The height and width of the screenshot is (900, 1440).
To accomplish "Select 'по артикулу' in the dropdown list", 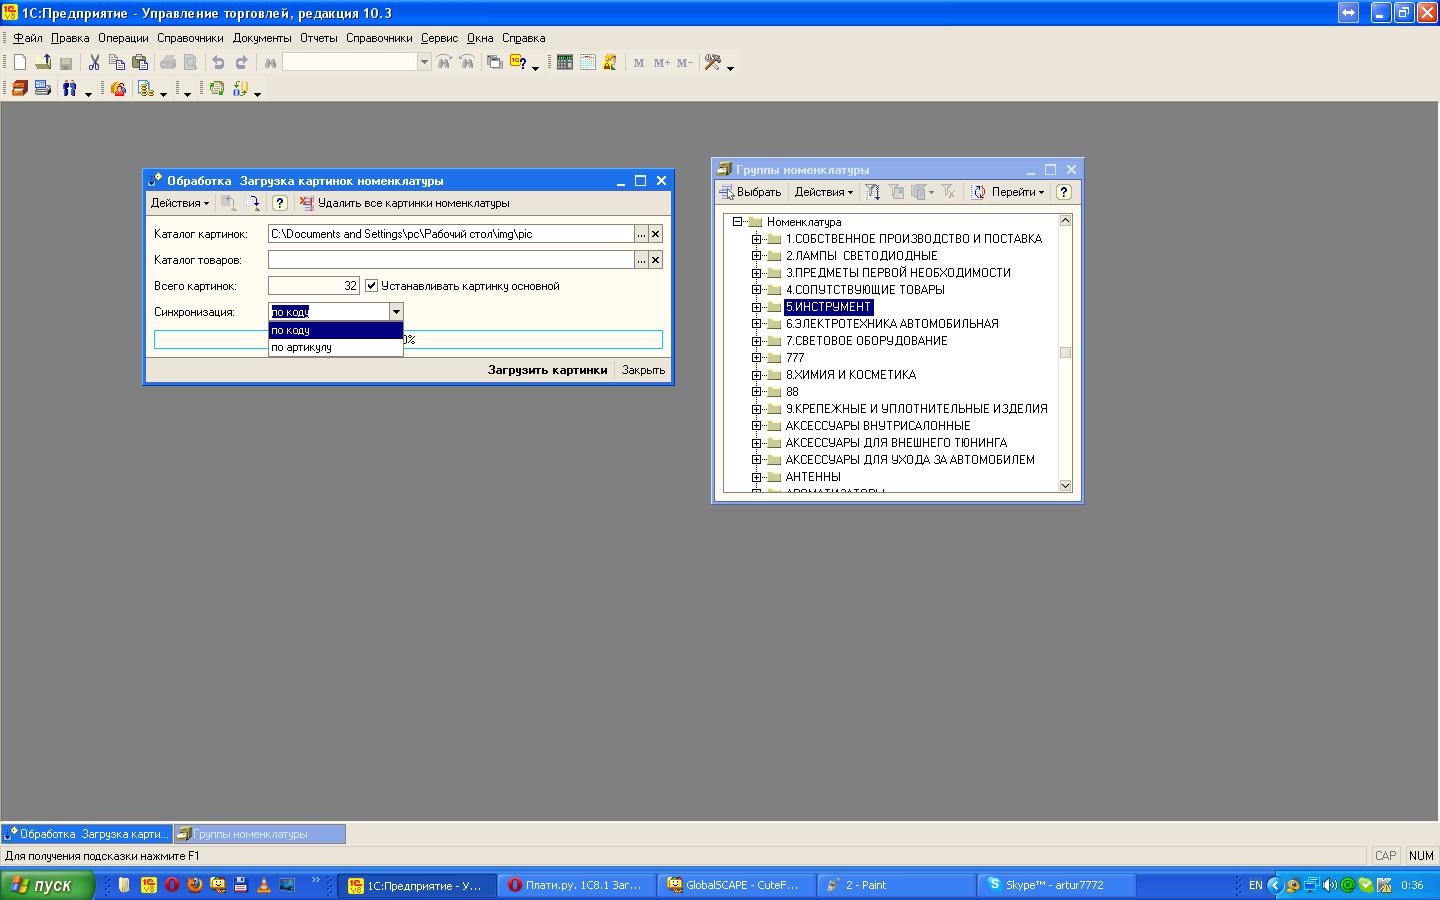I will pyautogui.click(x=335, y=347).
